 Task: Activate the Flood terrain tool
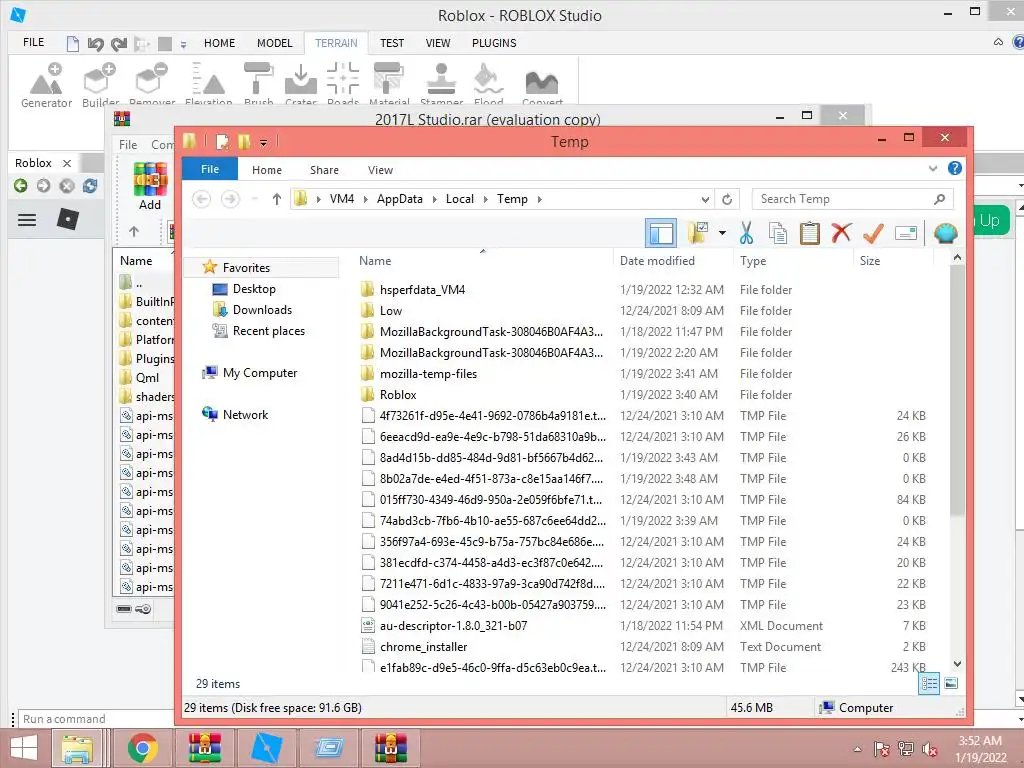click(x=488, y=85)
